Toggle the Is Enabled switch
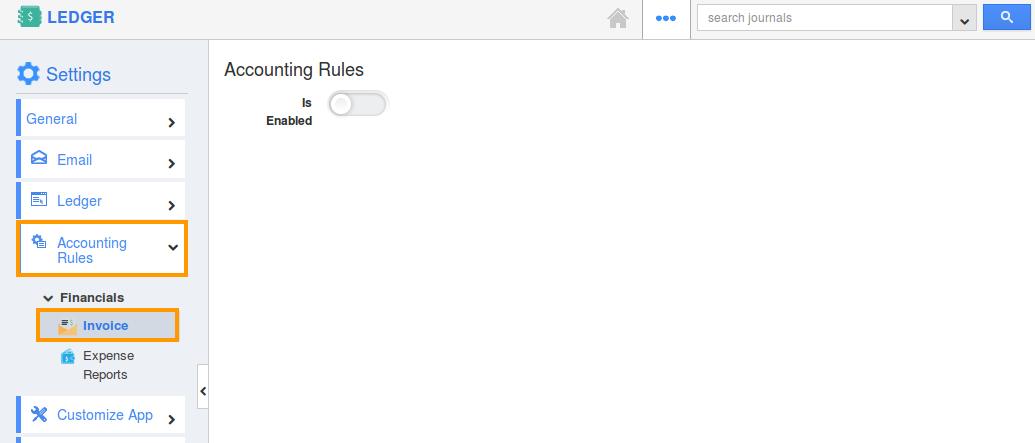1035x443 pixels. (357, 104)
